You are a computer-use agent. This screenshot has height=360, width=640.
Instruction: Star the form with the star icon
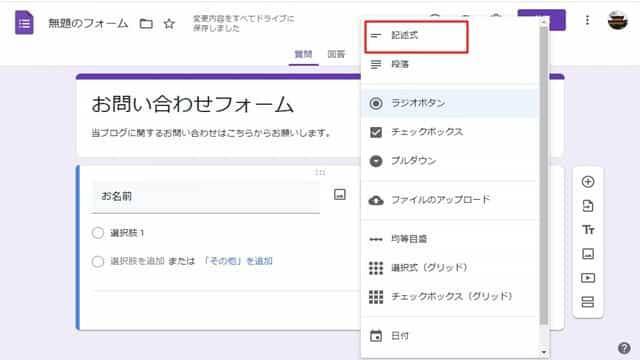(169, 24)
